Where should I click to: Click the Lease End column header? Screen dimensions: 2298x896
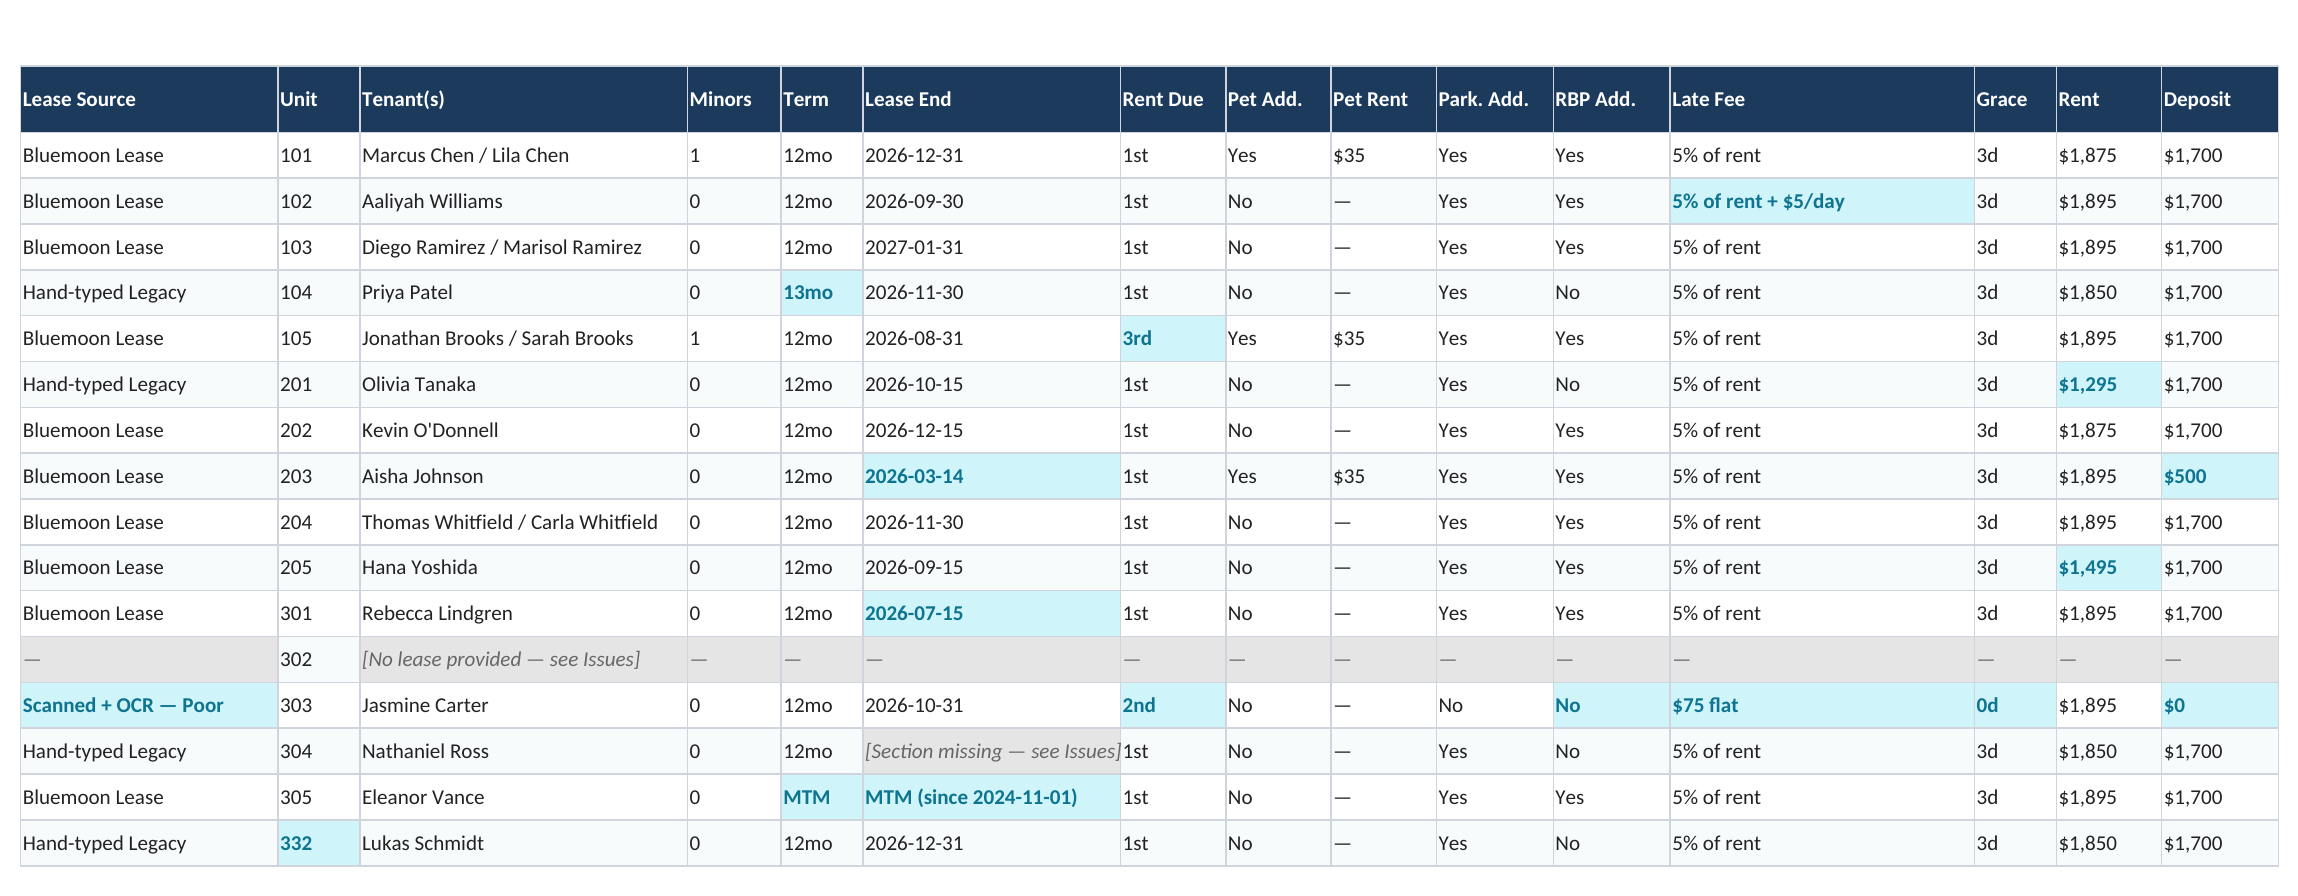coord(991,99)
